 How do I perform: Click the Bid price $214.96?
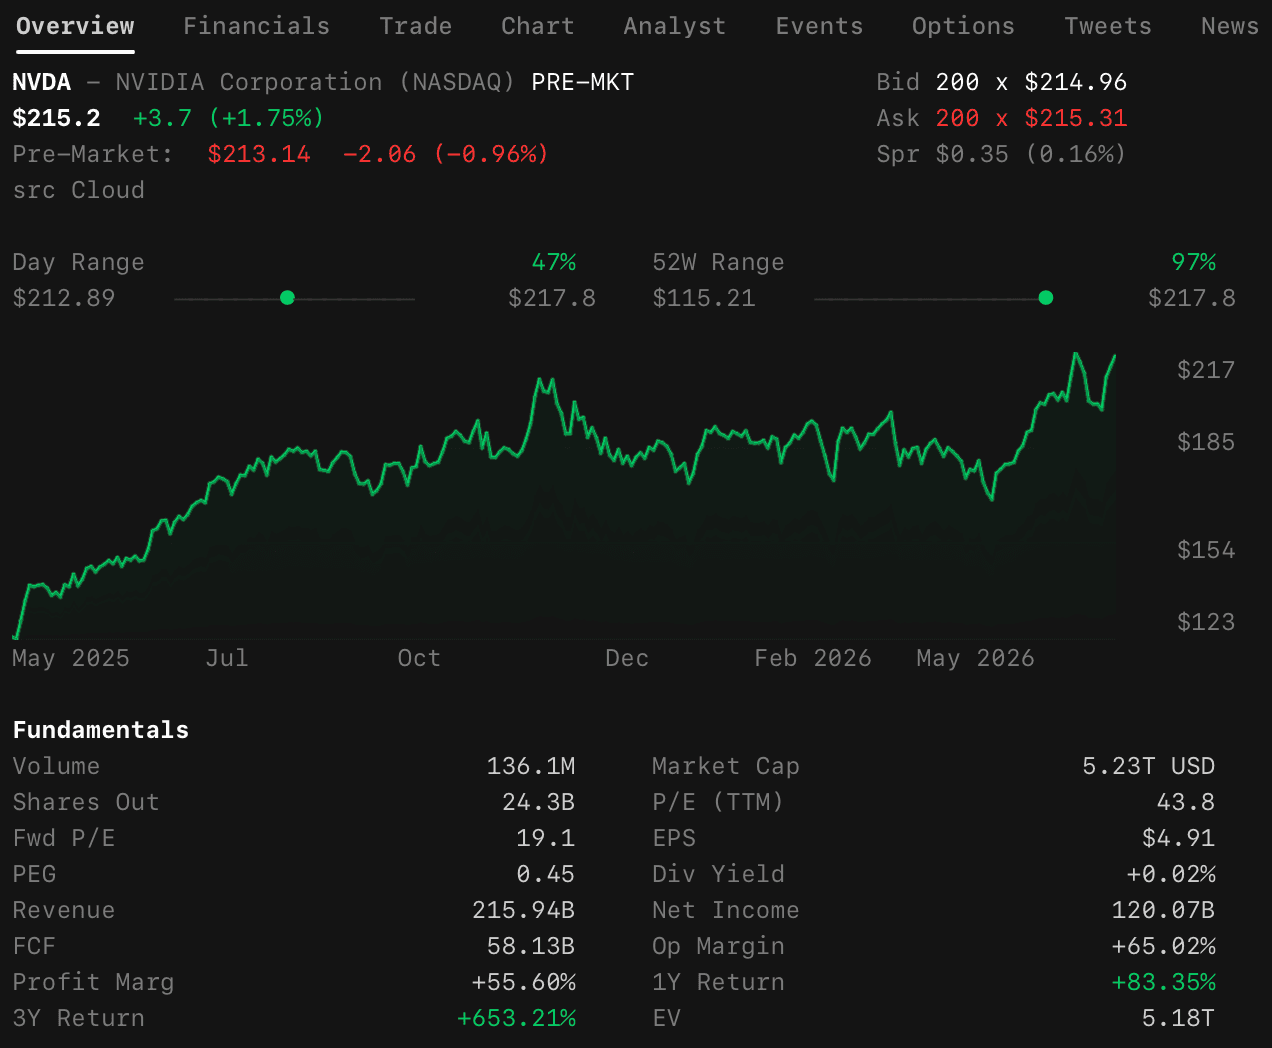click(x=1076, y=82)
